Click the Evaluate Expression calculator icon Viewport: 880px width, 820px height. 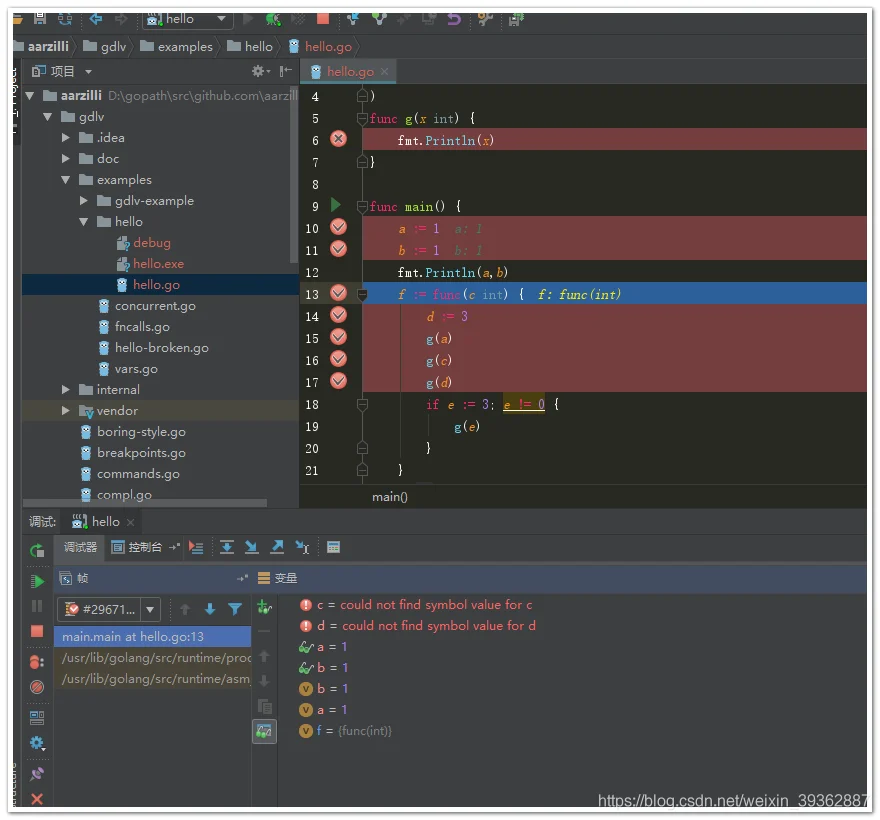coord(333,547)
